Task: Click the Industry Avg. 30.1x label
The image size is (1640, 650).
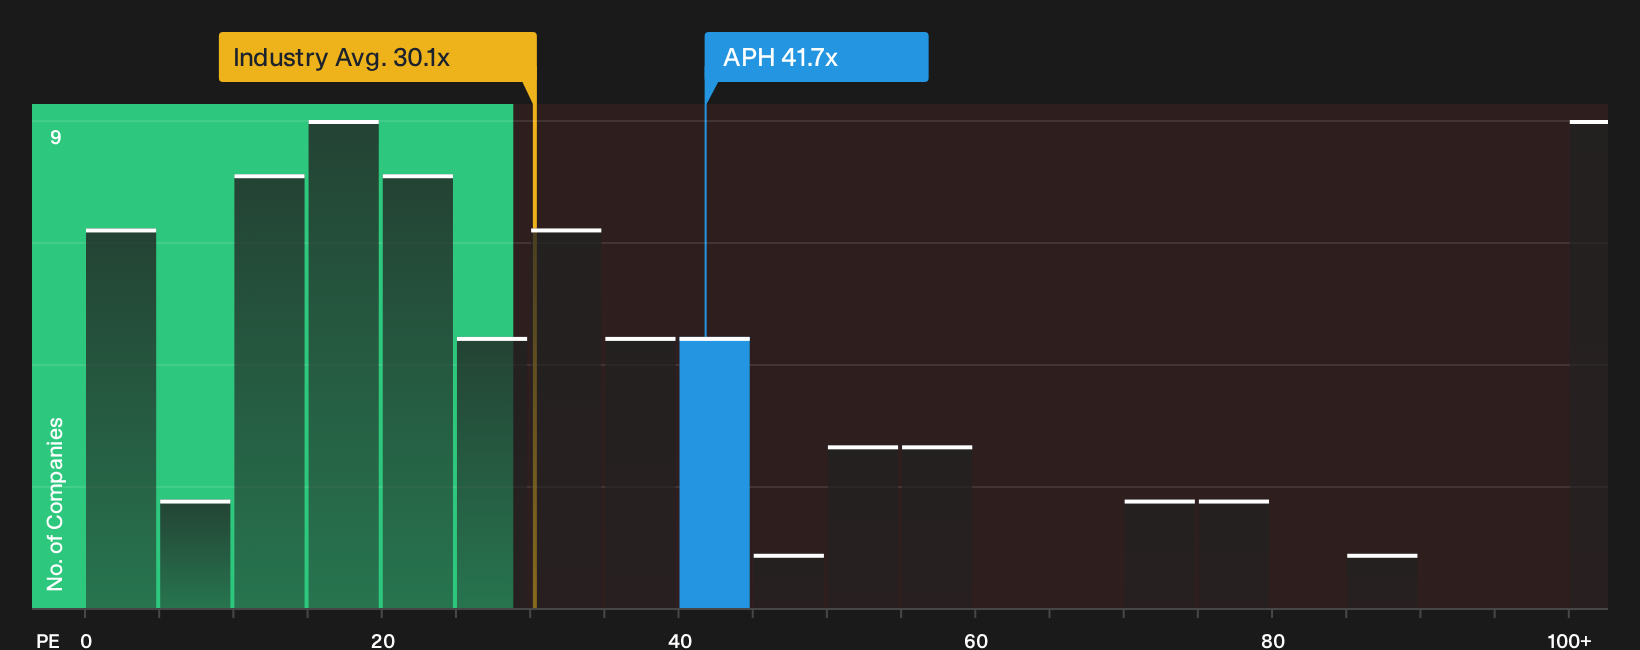Action: (x=377, y=57)
